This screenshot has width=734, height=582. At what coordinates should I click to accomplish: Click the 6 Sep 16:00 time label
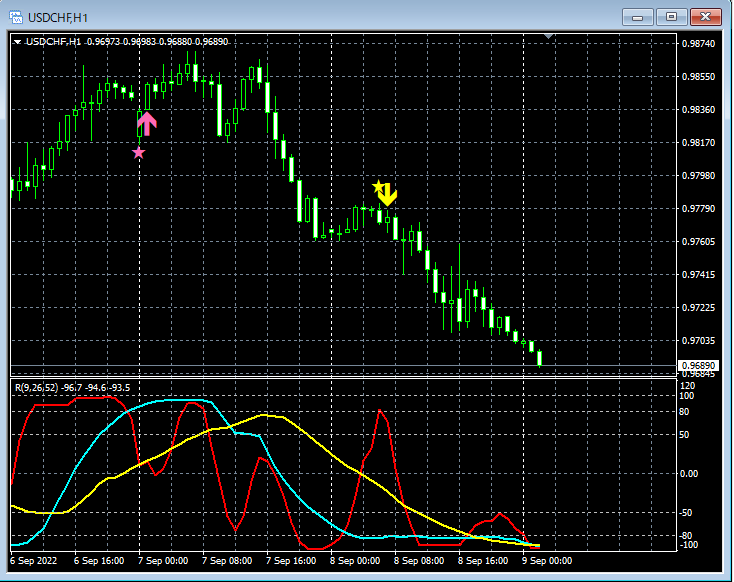pyautogui.click(x=99, y=561)
